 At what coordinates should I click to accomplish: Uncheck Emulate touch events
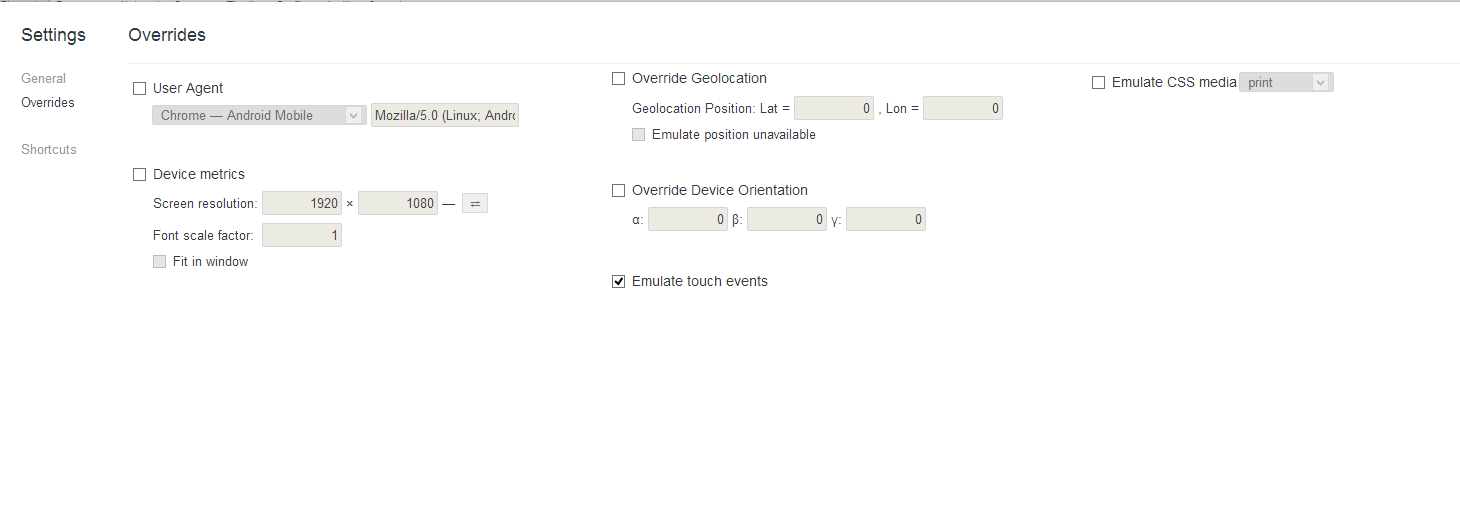pyautogui.click(x=619, y=282)
